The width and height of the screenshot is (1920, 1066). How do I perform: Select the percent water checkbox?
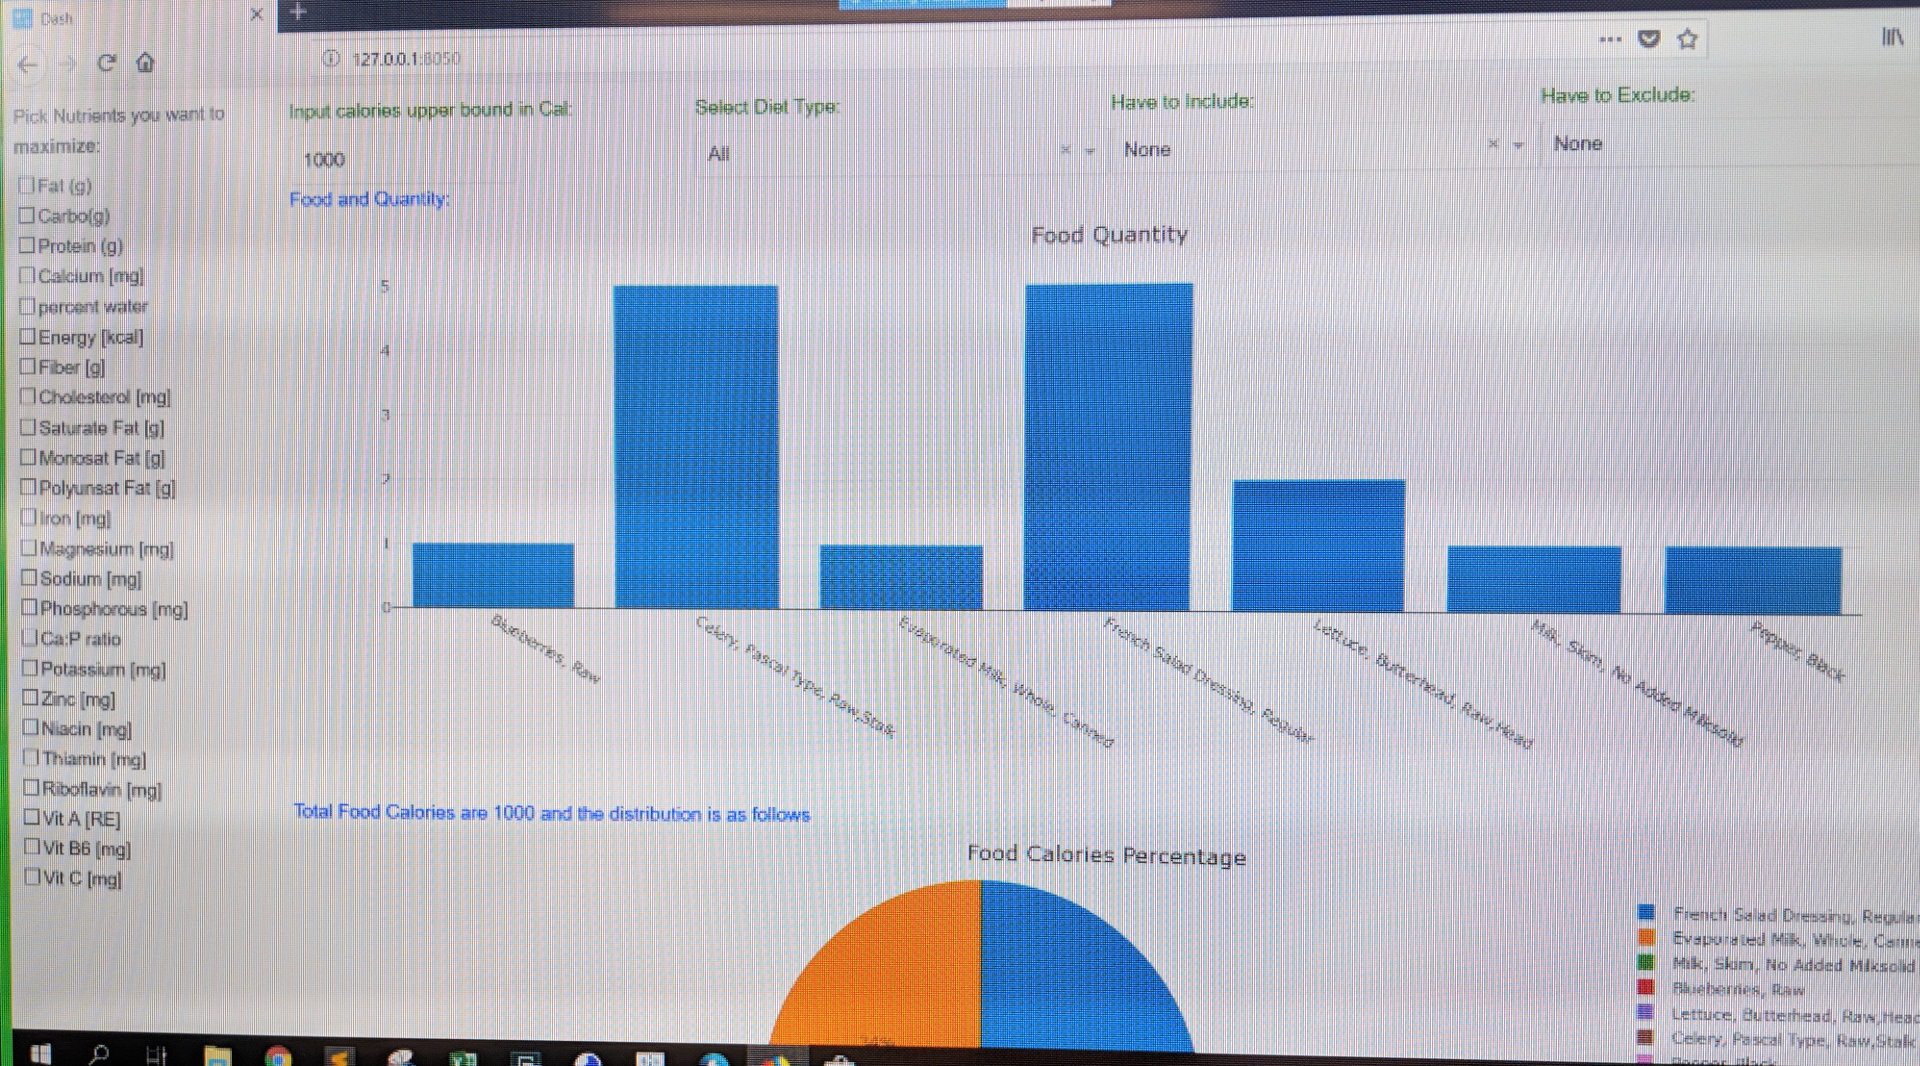tap(27, 306)
